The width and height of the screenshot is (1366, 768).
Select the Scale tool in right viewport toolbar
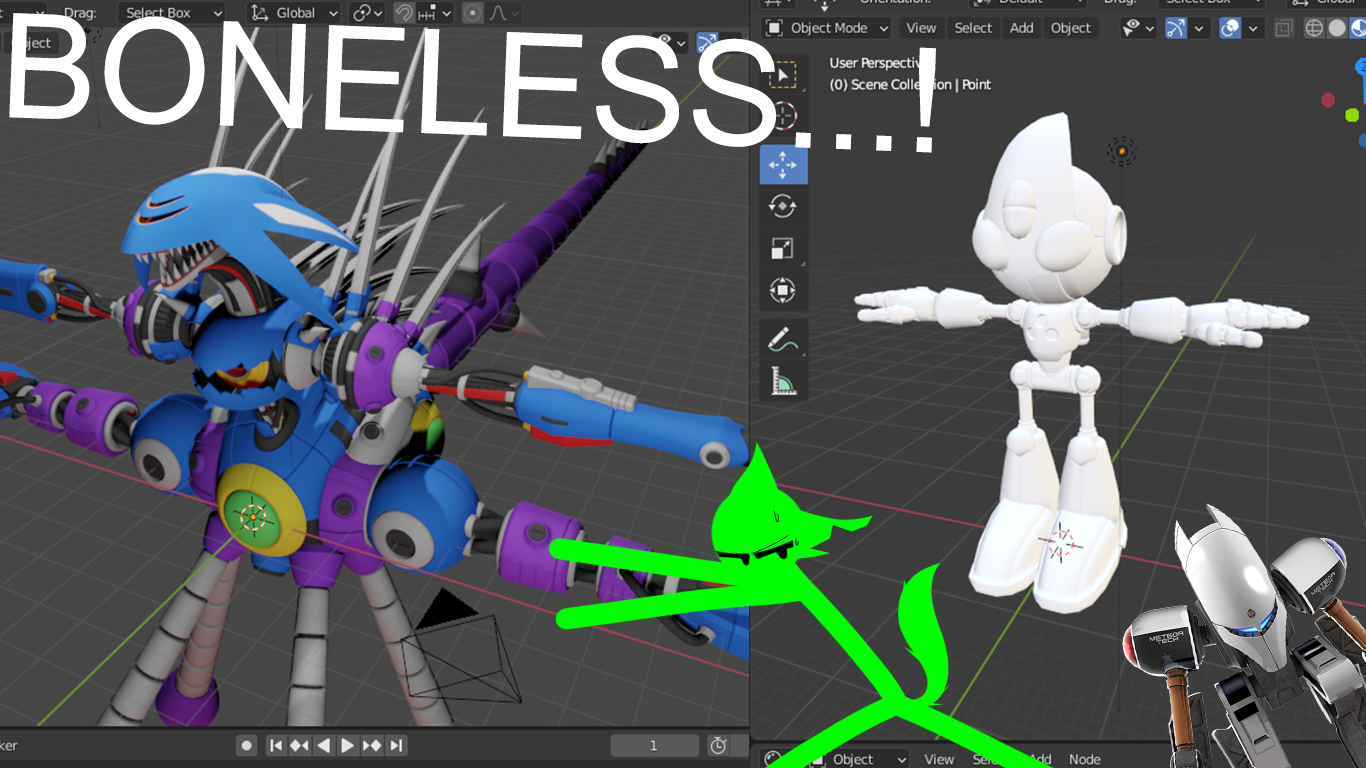[x=783, y=248]
